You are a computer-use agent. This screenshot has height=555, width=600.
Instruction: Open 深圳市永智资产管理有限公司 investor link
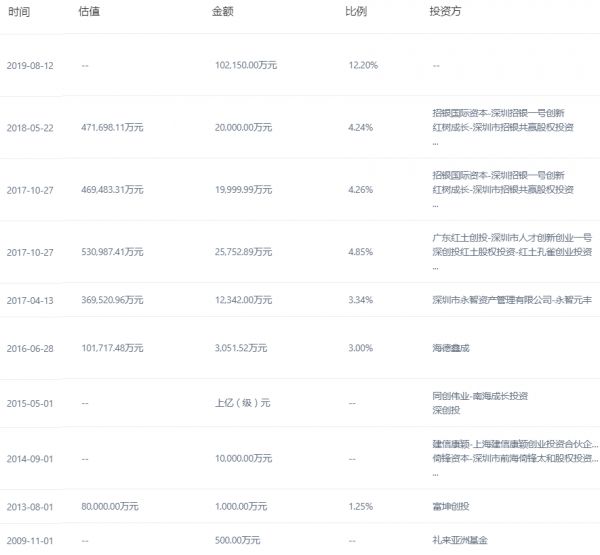pyautogui.click(x=512, y=300)
